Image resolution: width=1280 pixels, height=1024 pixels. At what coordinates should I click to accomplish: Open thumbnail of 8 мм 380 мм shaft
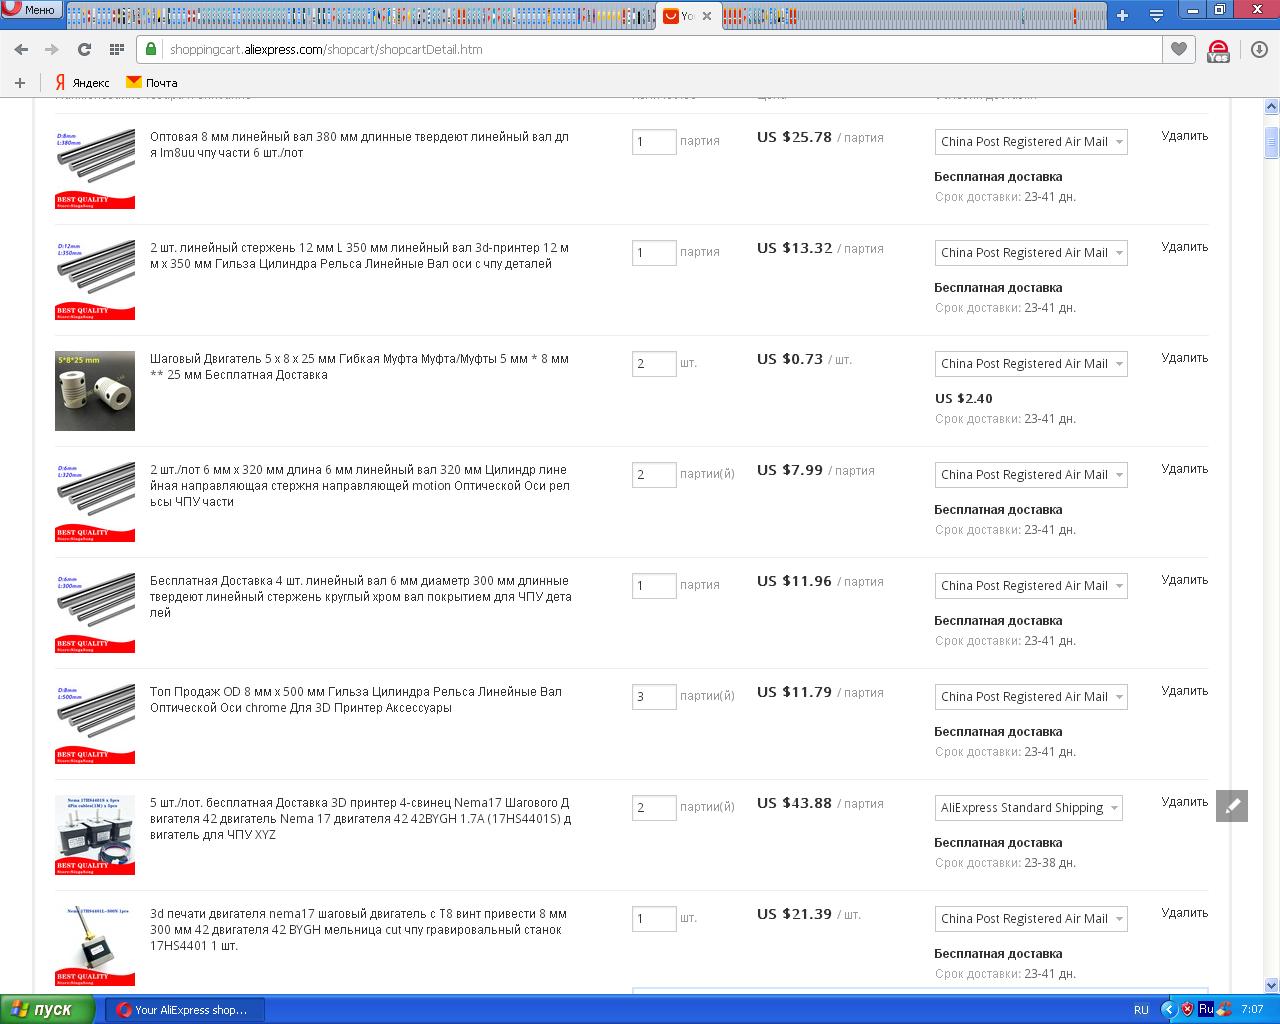[x=95, y=169]
